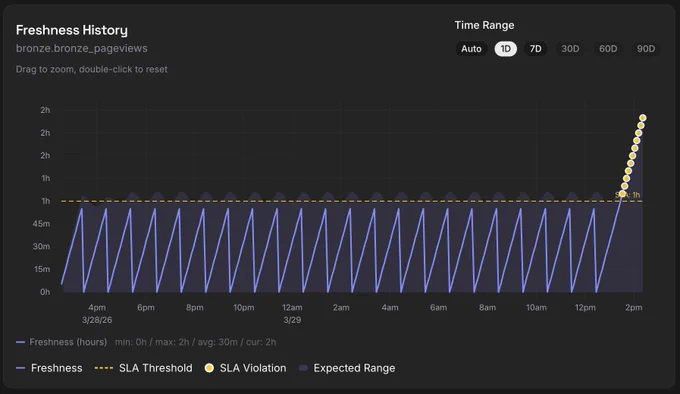Click the 30m y-axis label
Screen dimensions: 680x394
tap(42, 246)
